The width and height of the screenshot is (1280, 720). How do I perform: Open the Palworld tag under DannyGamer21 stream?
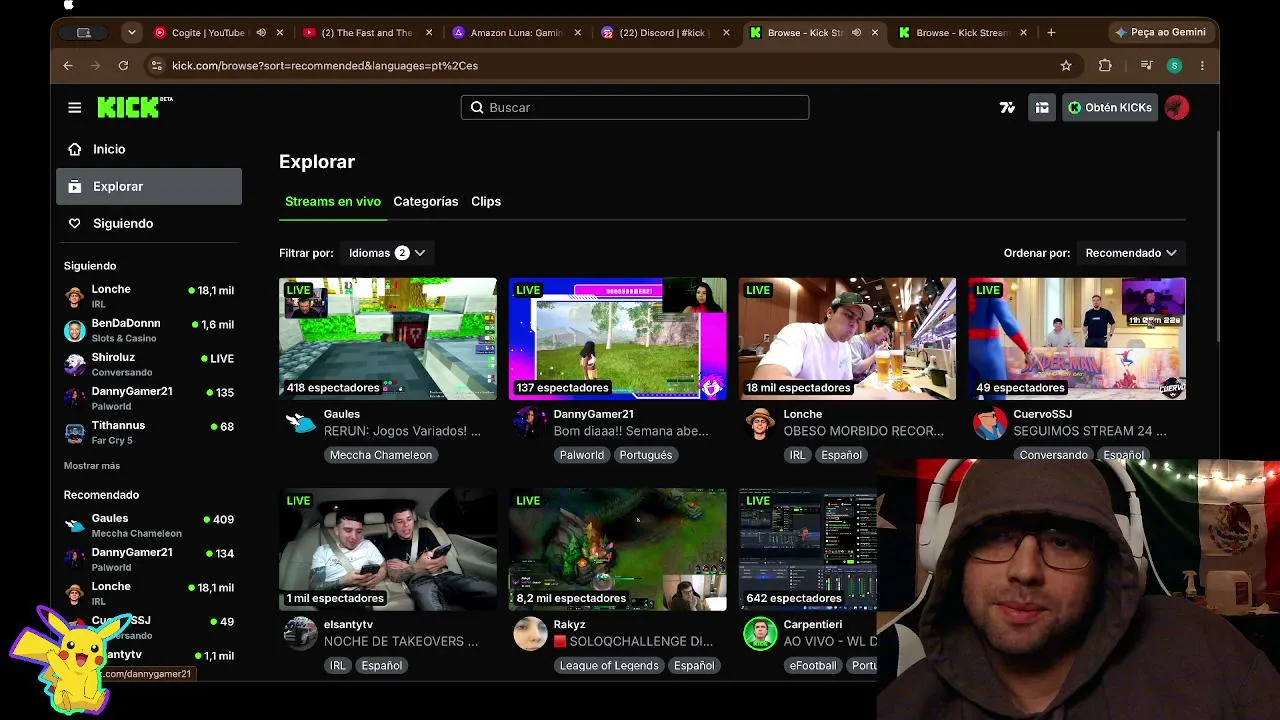coord(582,455)
